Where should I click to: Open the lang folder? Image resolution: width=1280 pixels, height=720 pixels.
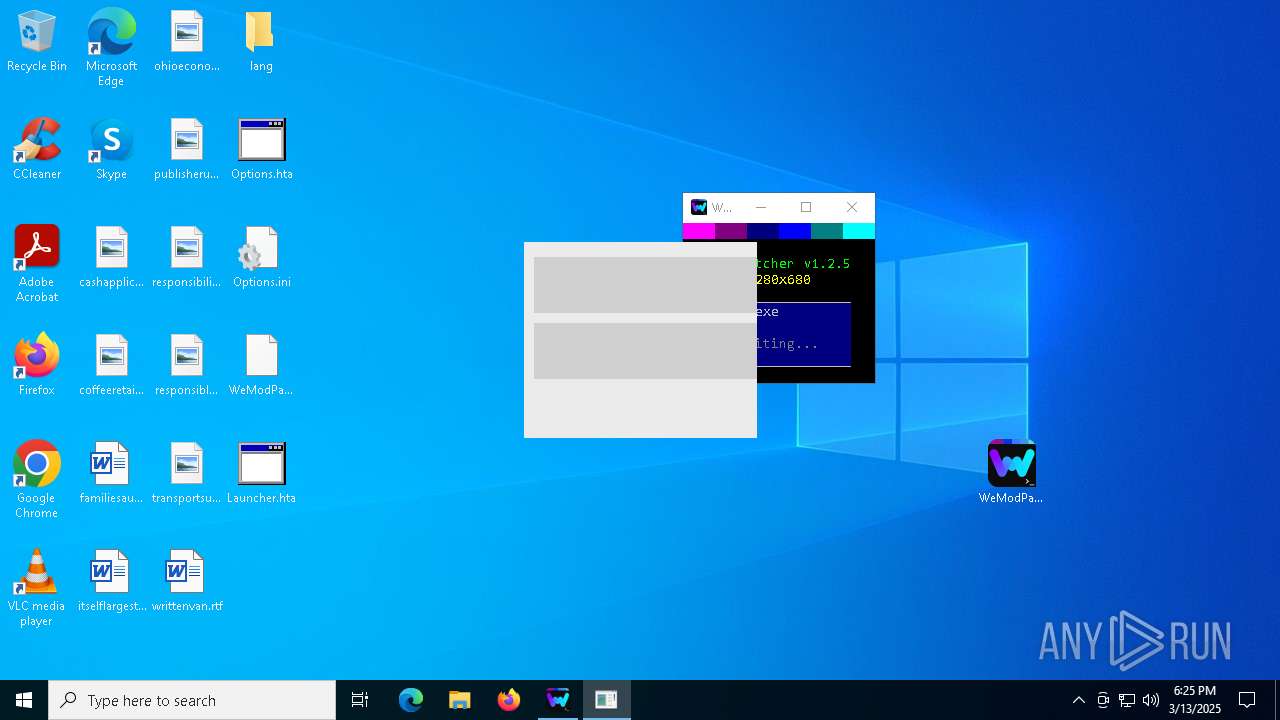(x=261, y=42)
